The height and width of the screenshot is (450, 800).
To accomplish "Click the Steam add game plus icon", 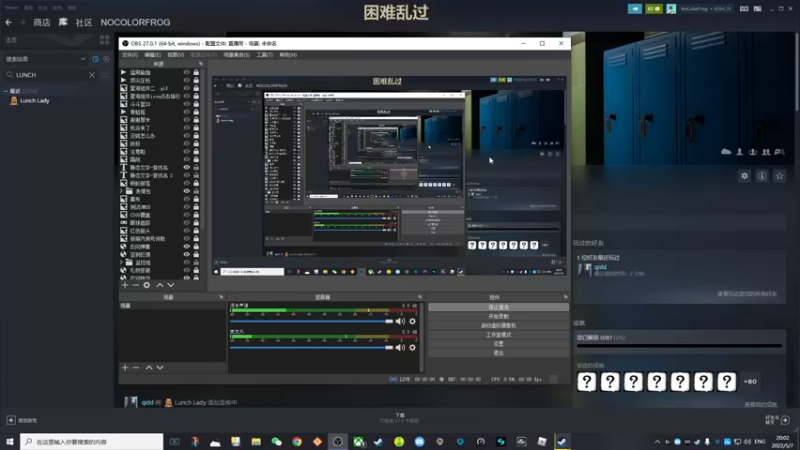I will coord(11,420).
